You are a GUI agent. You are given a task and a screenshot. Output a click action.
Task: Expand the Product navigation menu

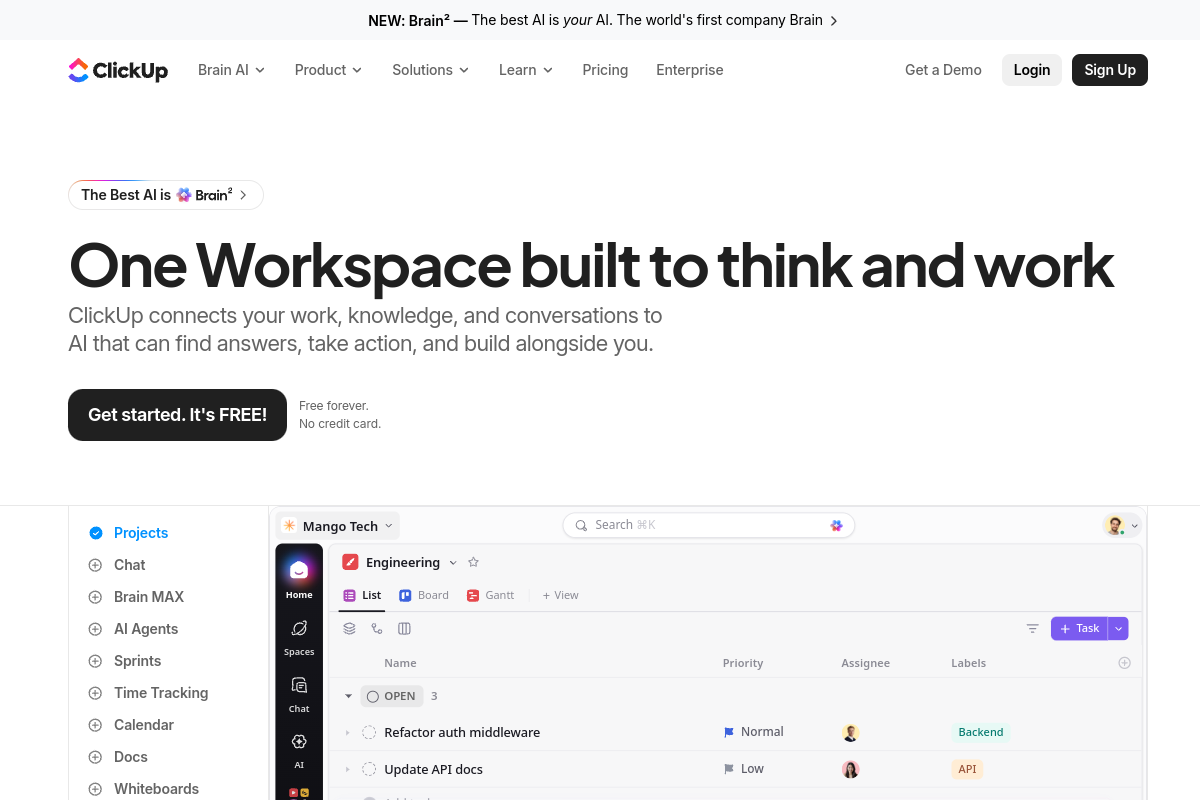pos(329,70)
